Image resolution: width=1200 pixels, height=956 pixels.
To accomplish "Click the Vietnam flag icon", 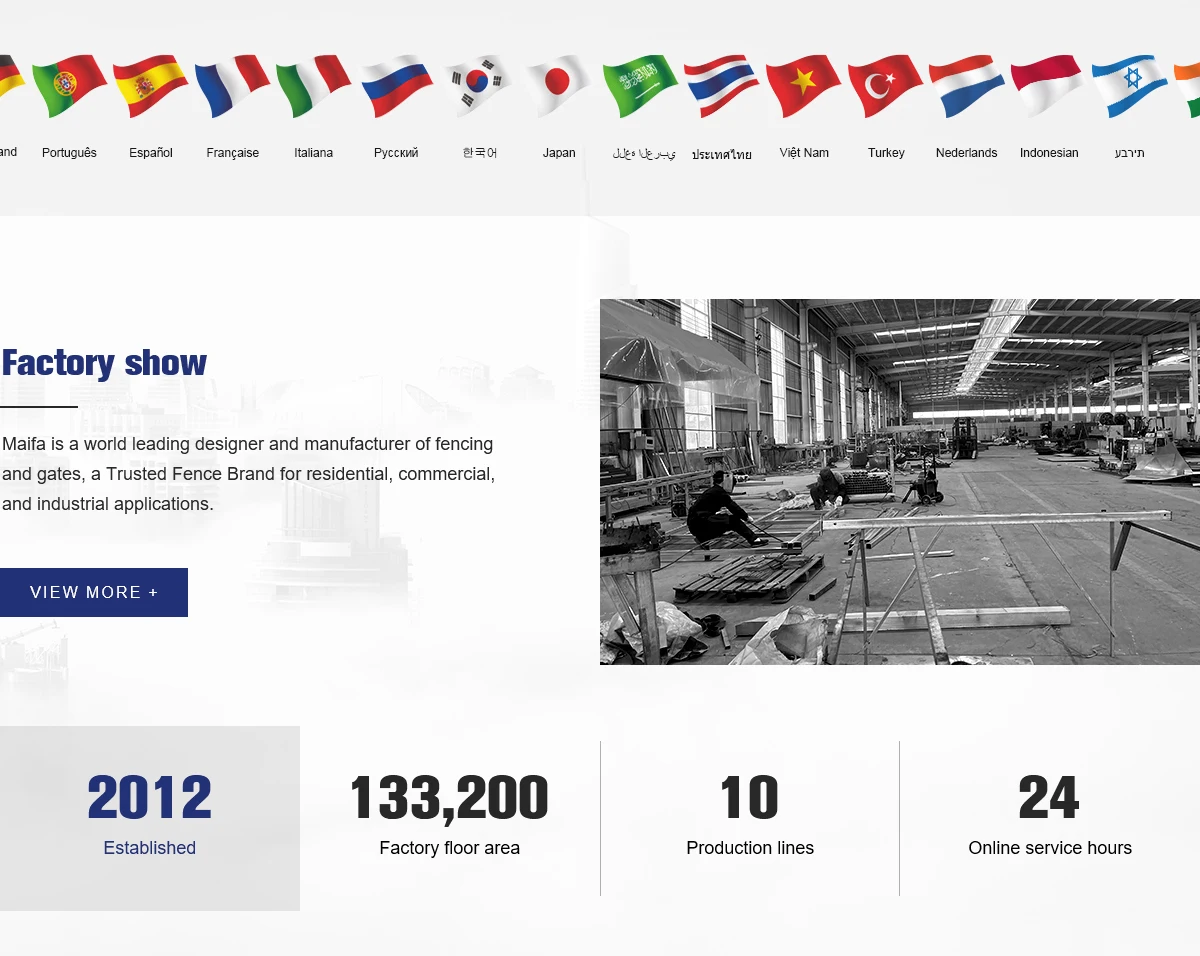I will [x=804, y=85].
